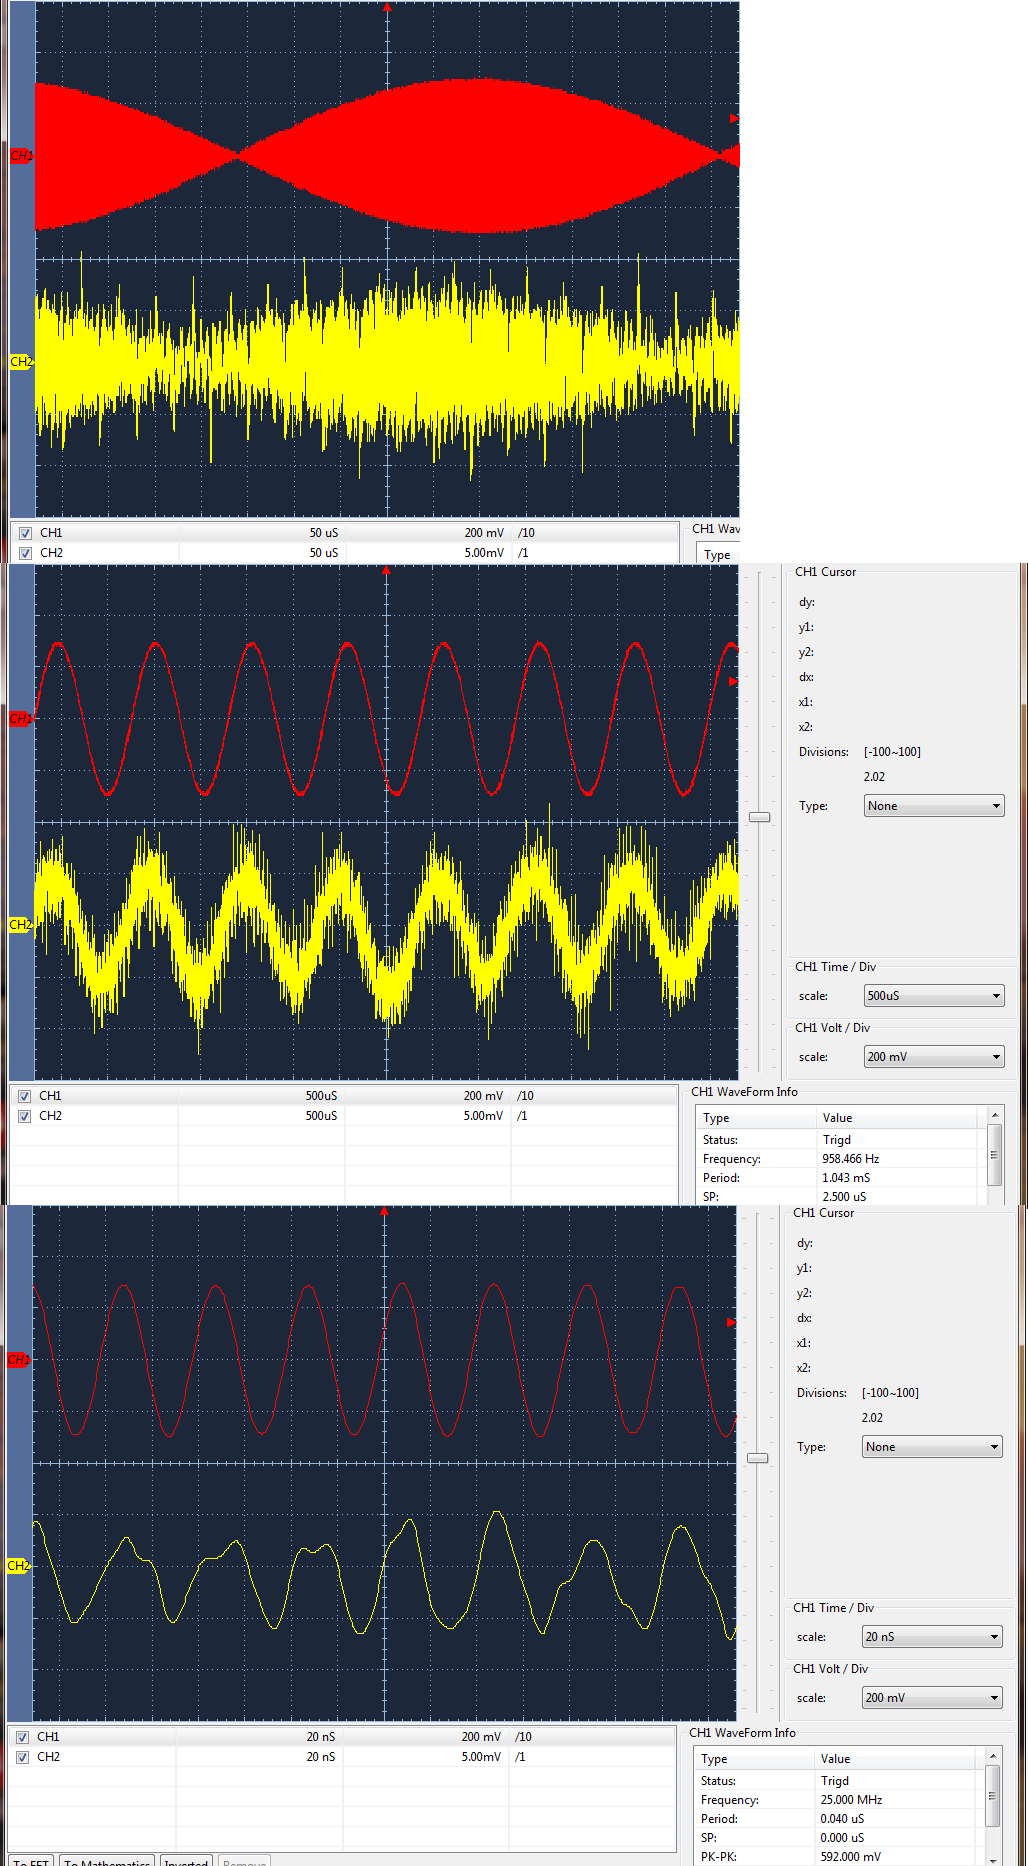This screenshot has width=1028, height=1866.
Task: Open the CH1 Volt/Div dropdown below the 20 nS scale
Action: 932,1698
